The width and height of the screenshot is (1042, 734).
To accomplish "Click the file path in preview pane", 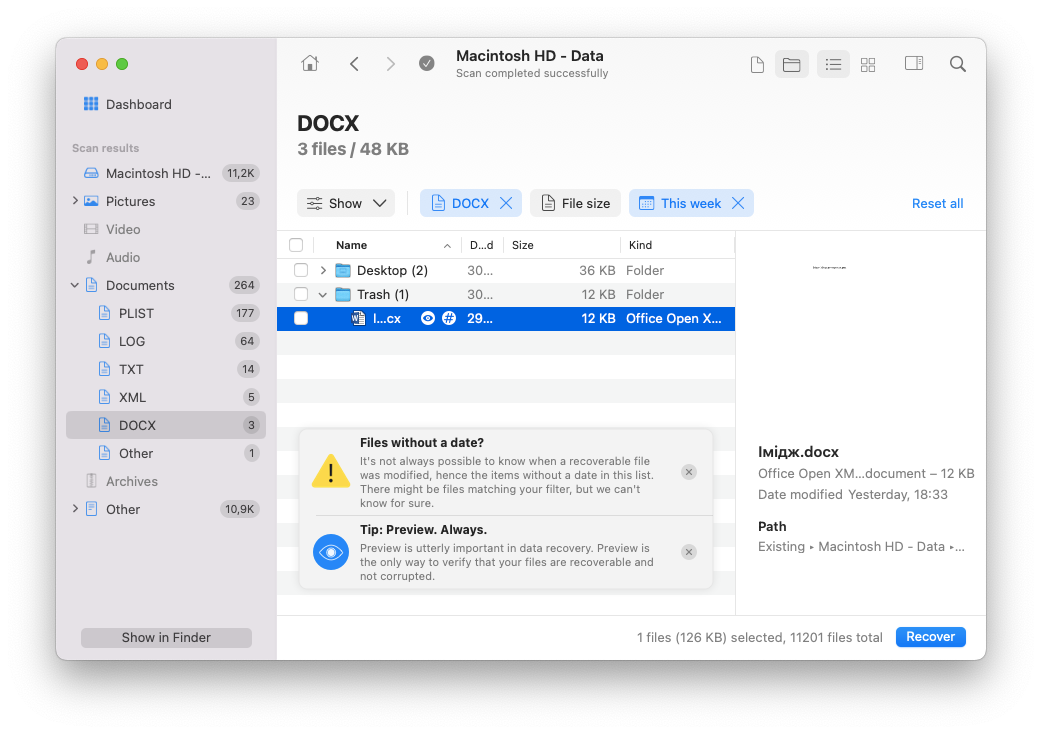I will pos(861,547).
